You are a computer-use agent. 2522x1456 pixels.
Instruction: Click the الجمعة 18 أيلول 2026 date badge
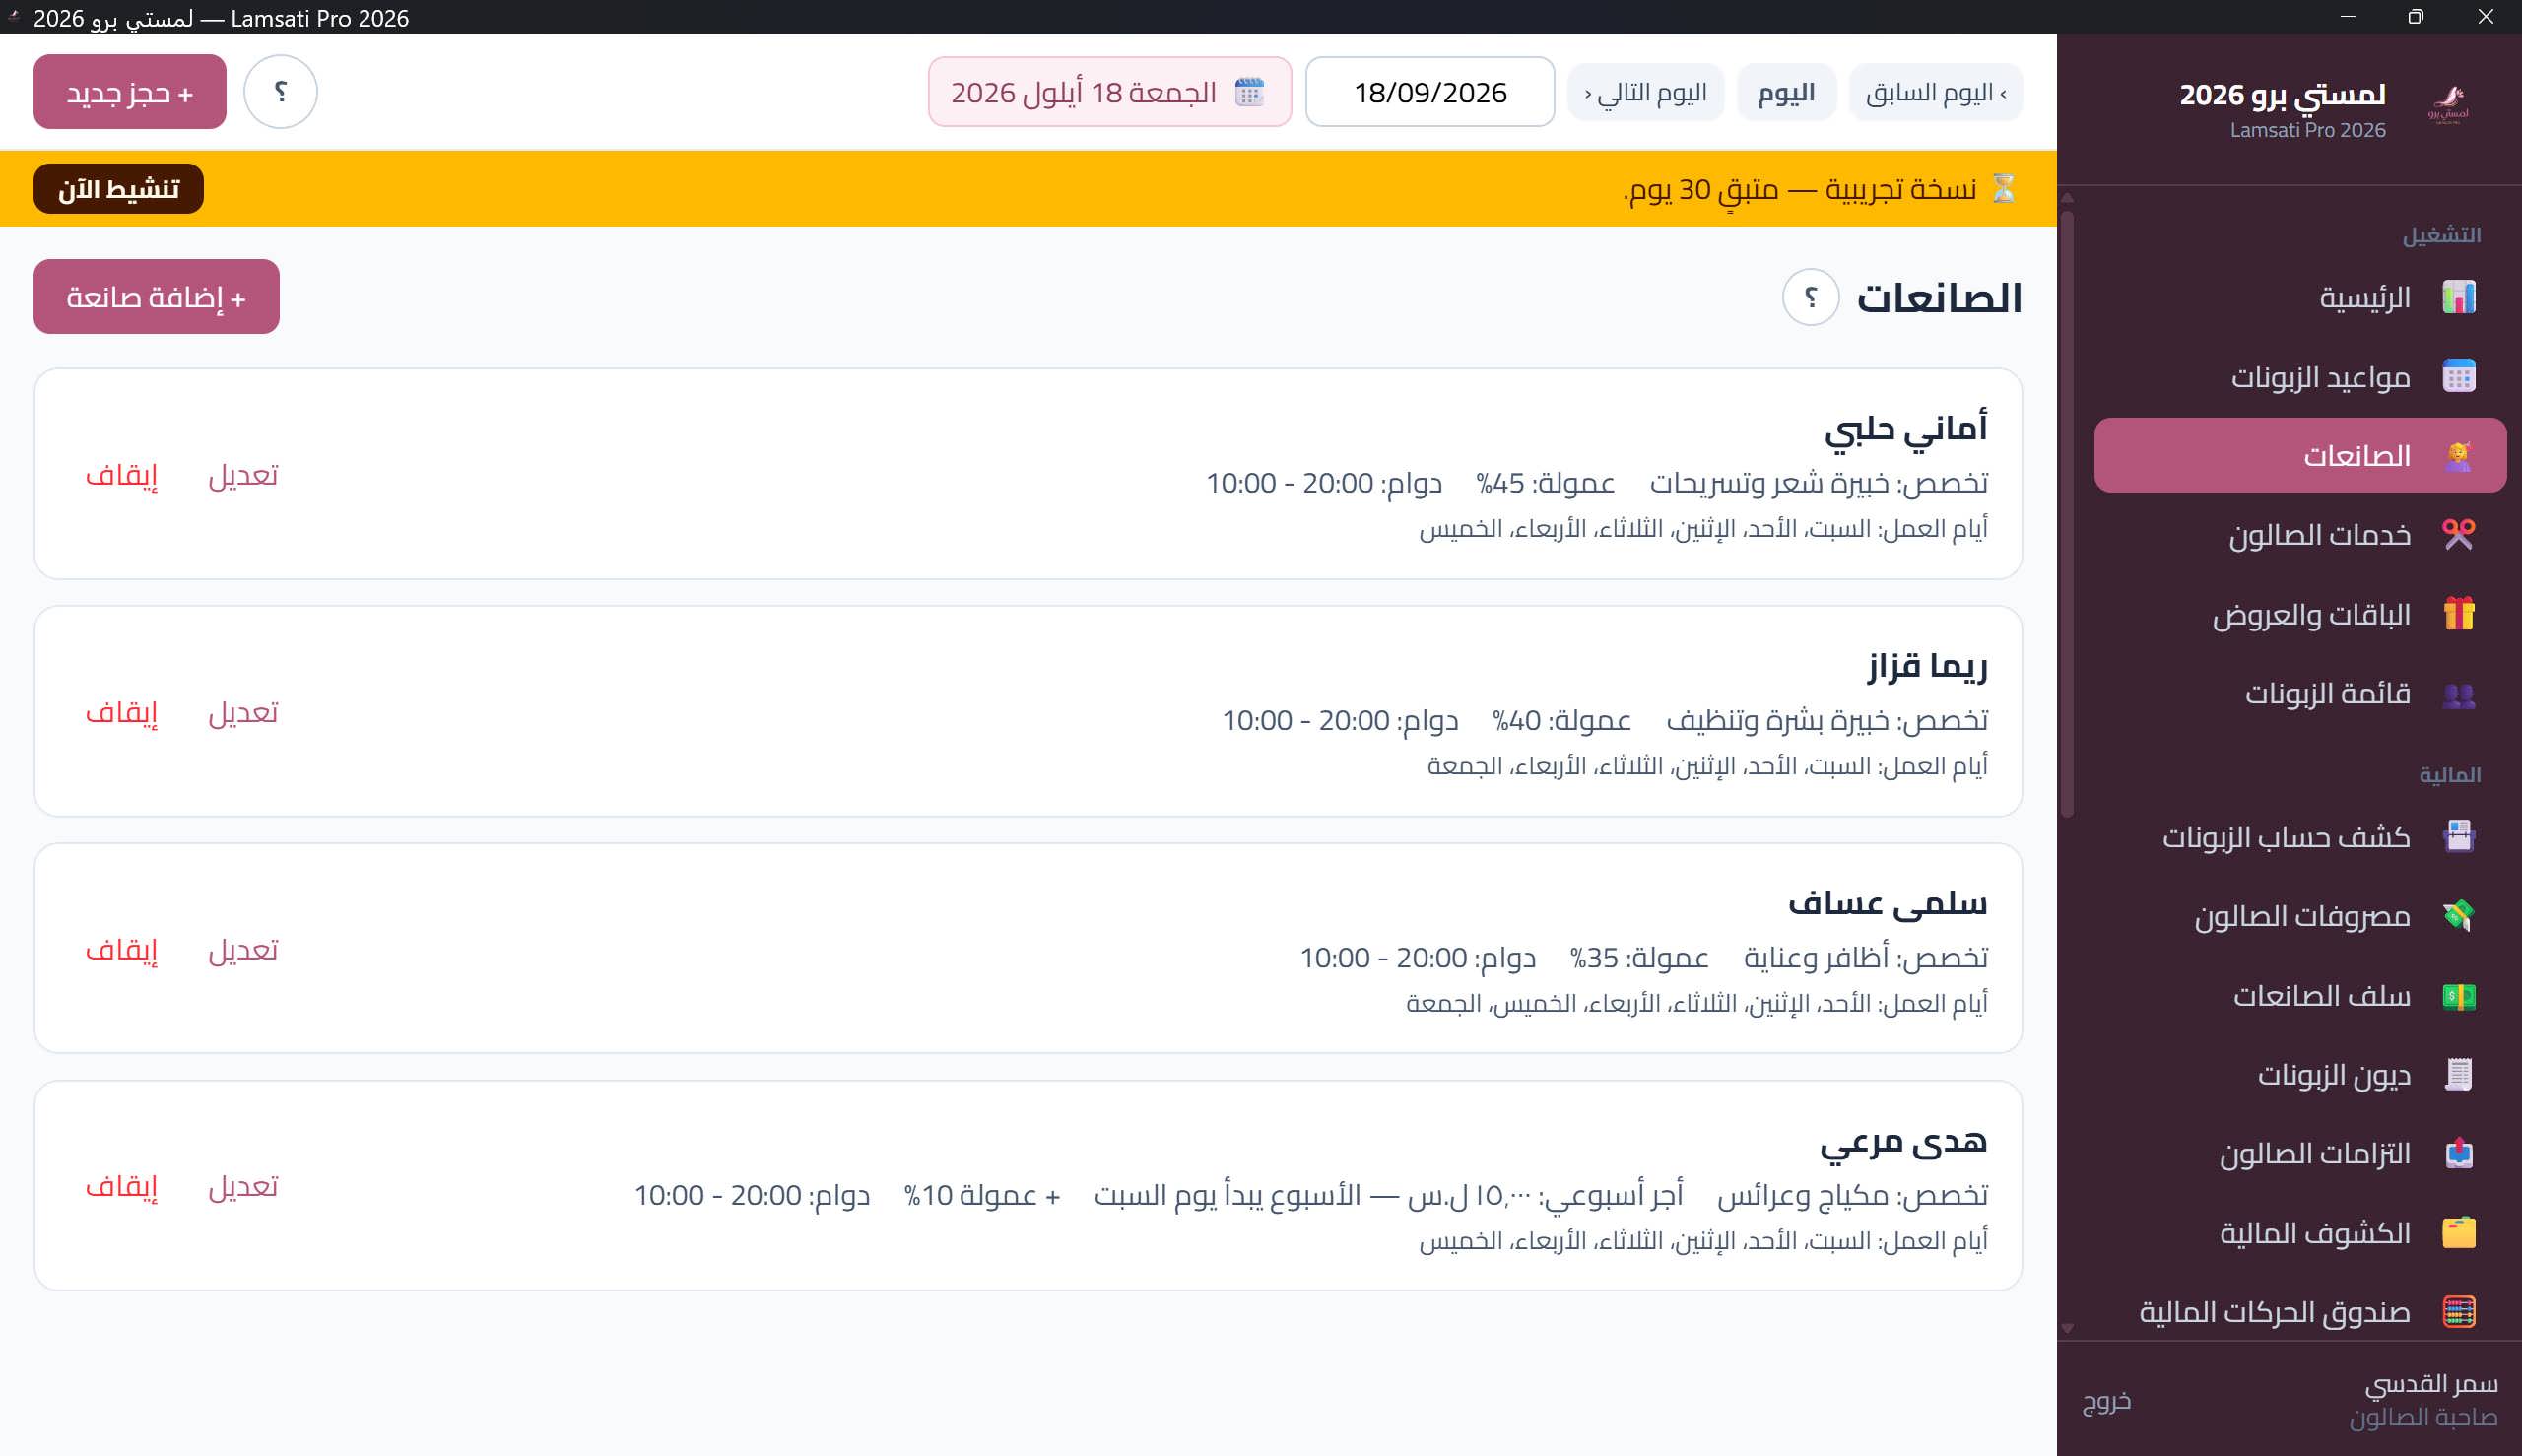(1110, 92)
